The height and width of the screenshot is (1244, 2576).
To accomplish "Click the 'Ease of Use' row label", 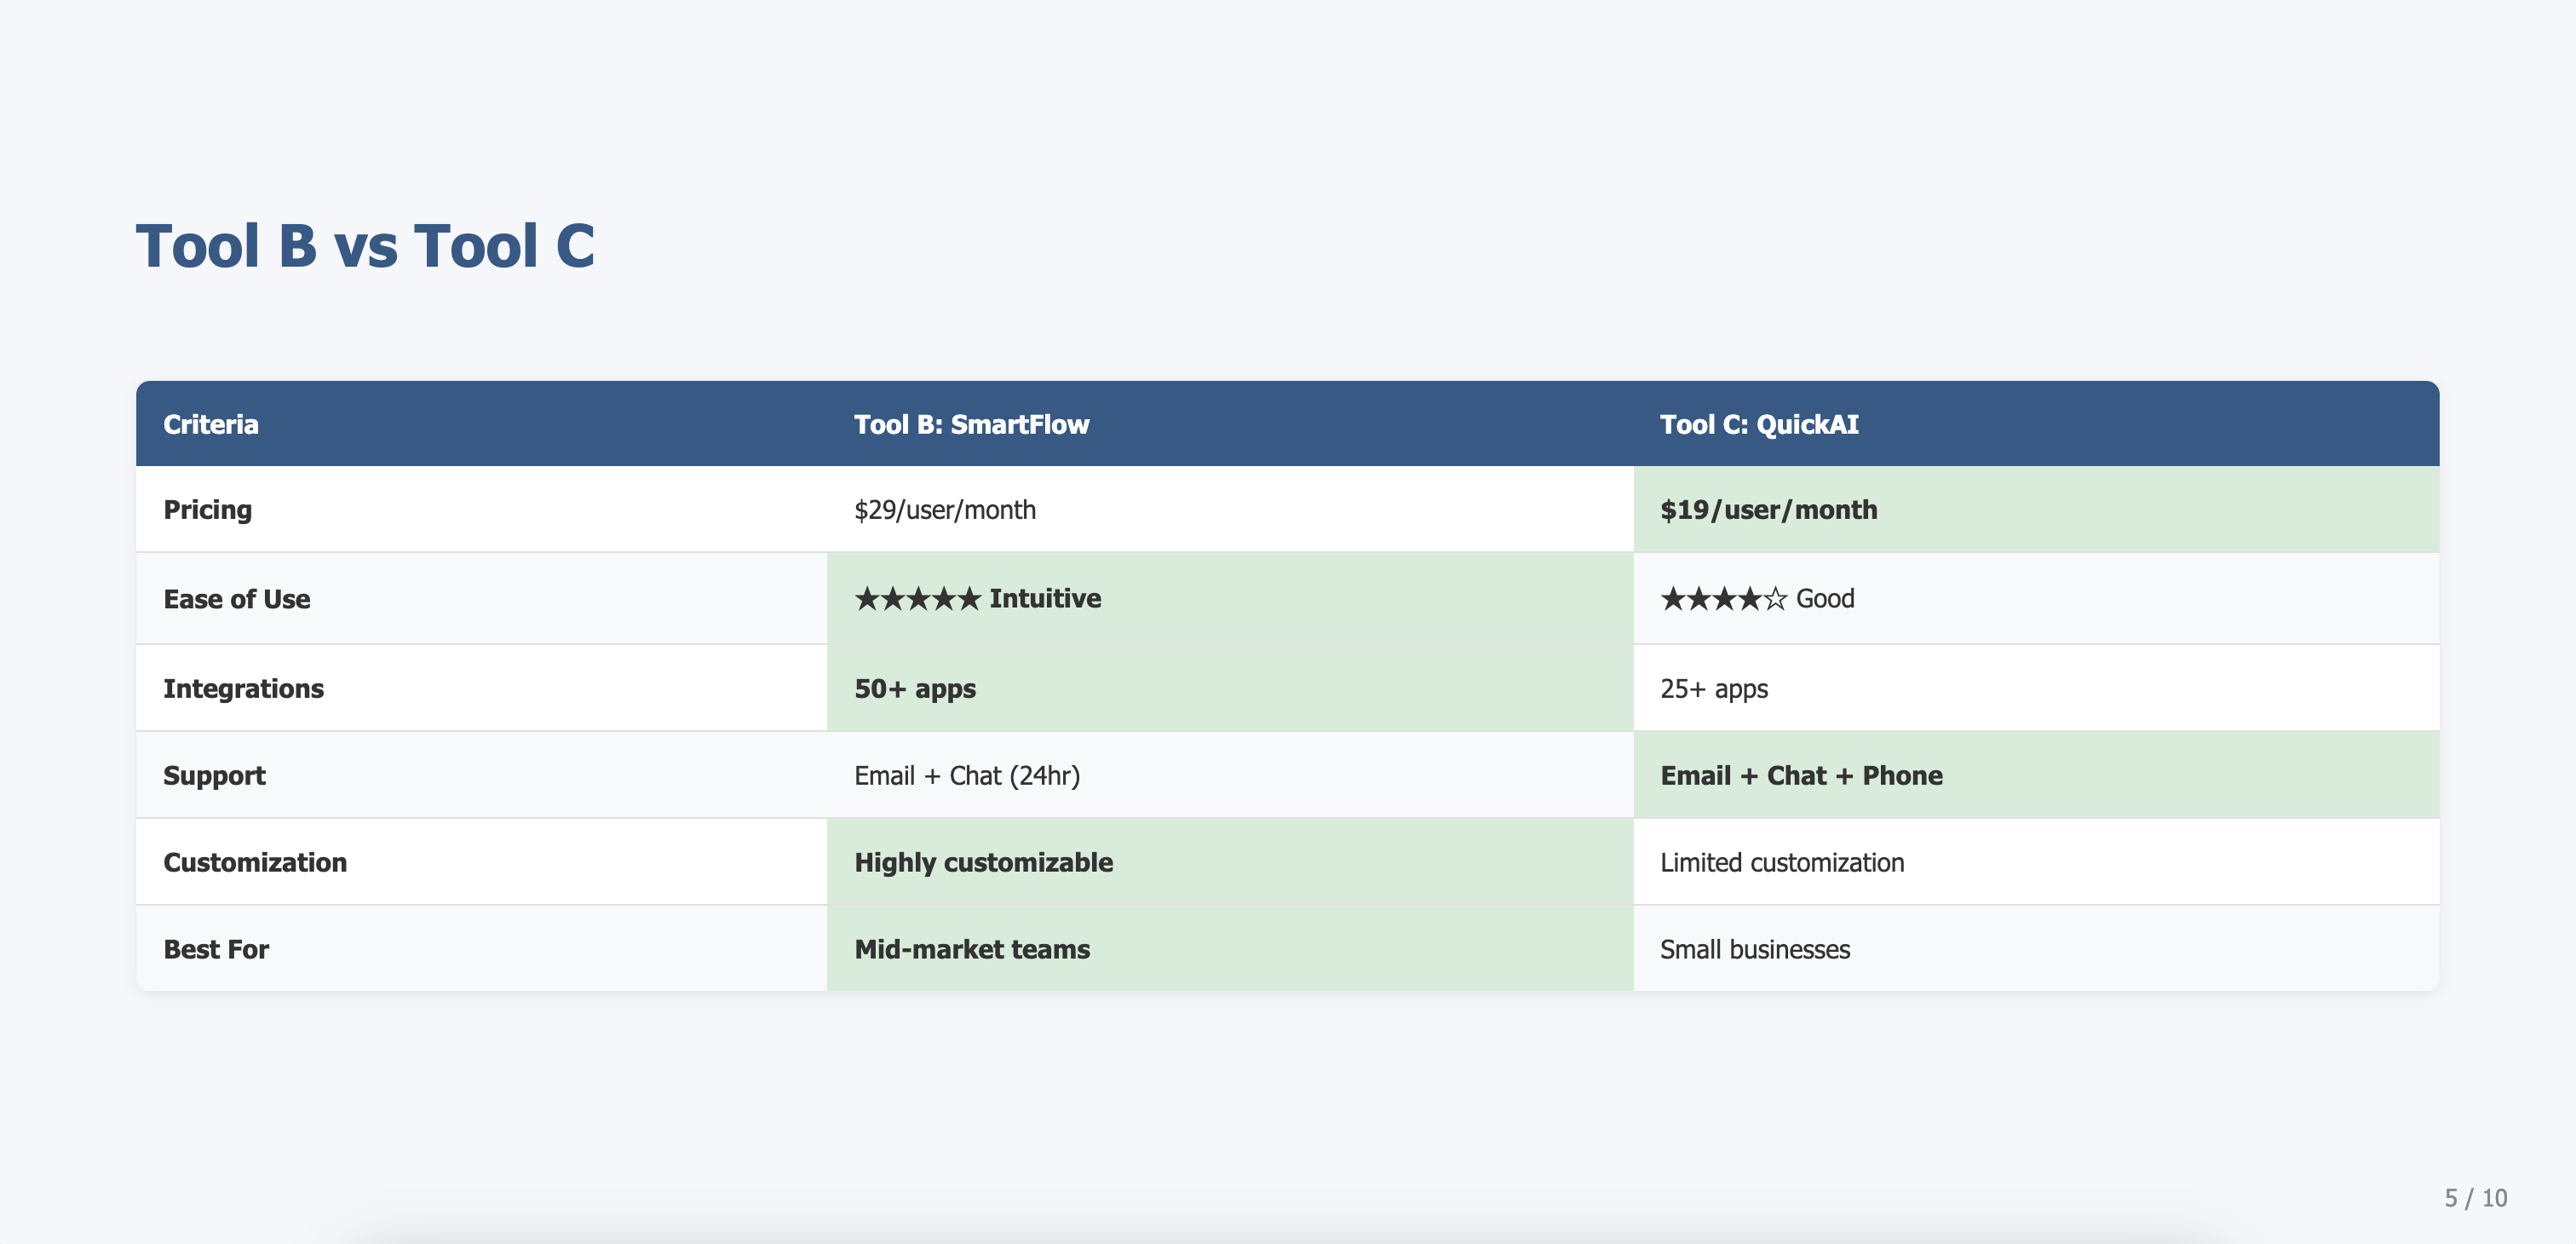I will [237, 599].
